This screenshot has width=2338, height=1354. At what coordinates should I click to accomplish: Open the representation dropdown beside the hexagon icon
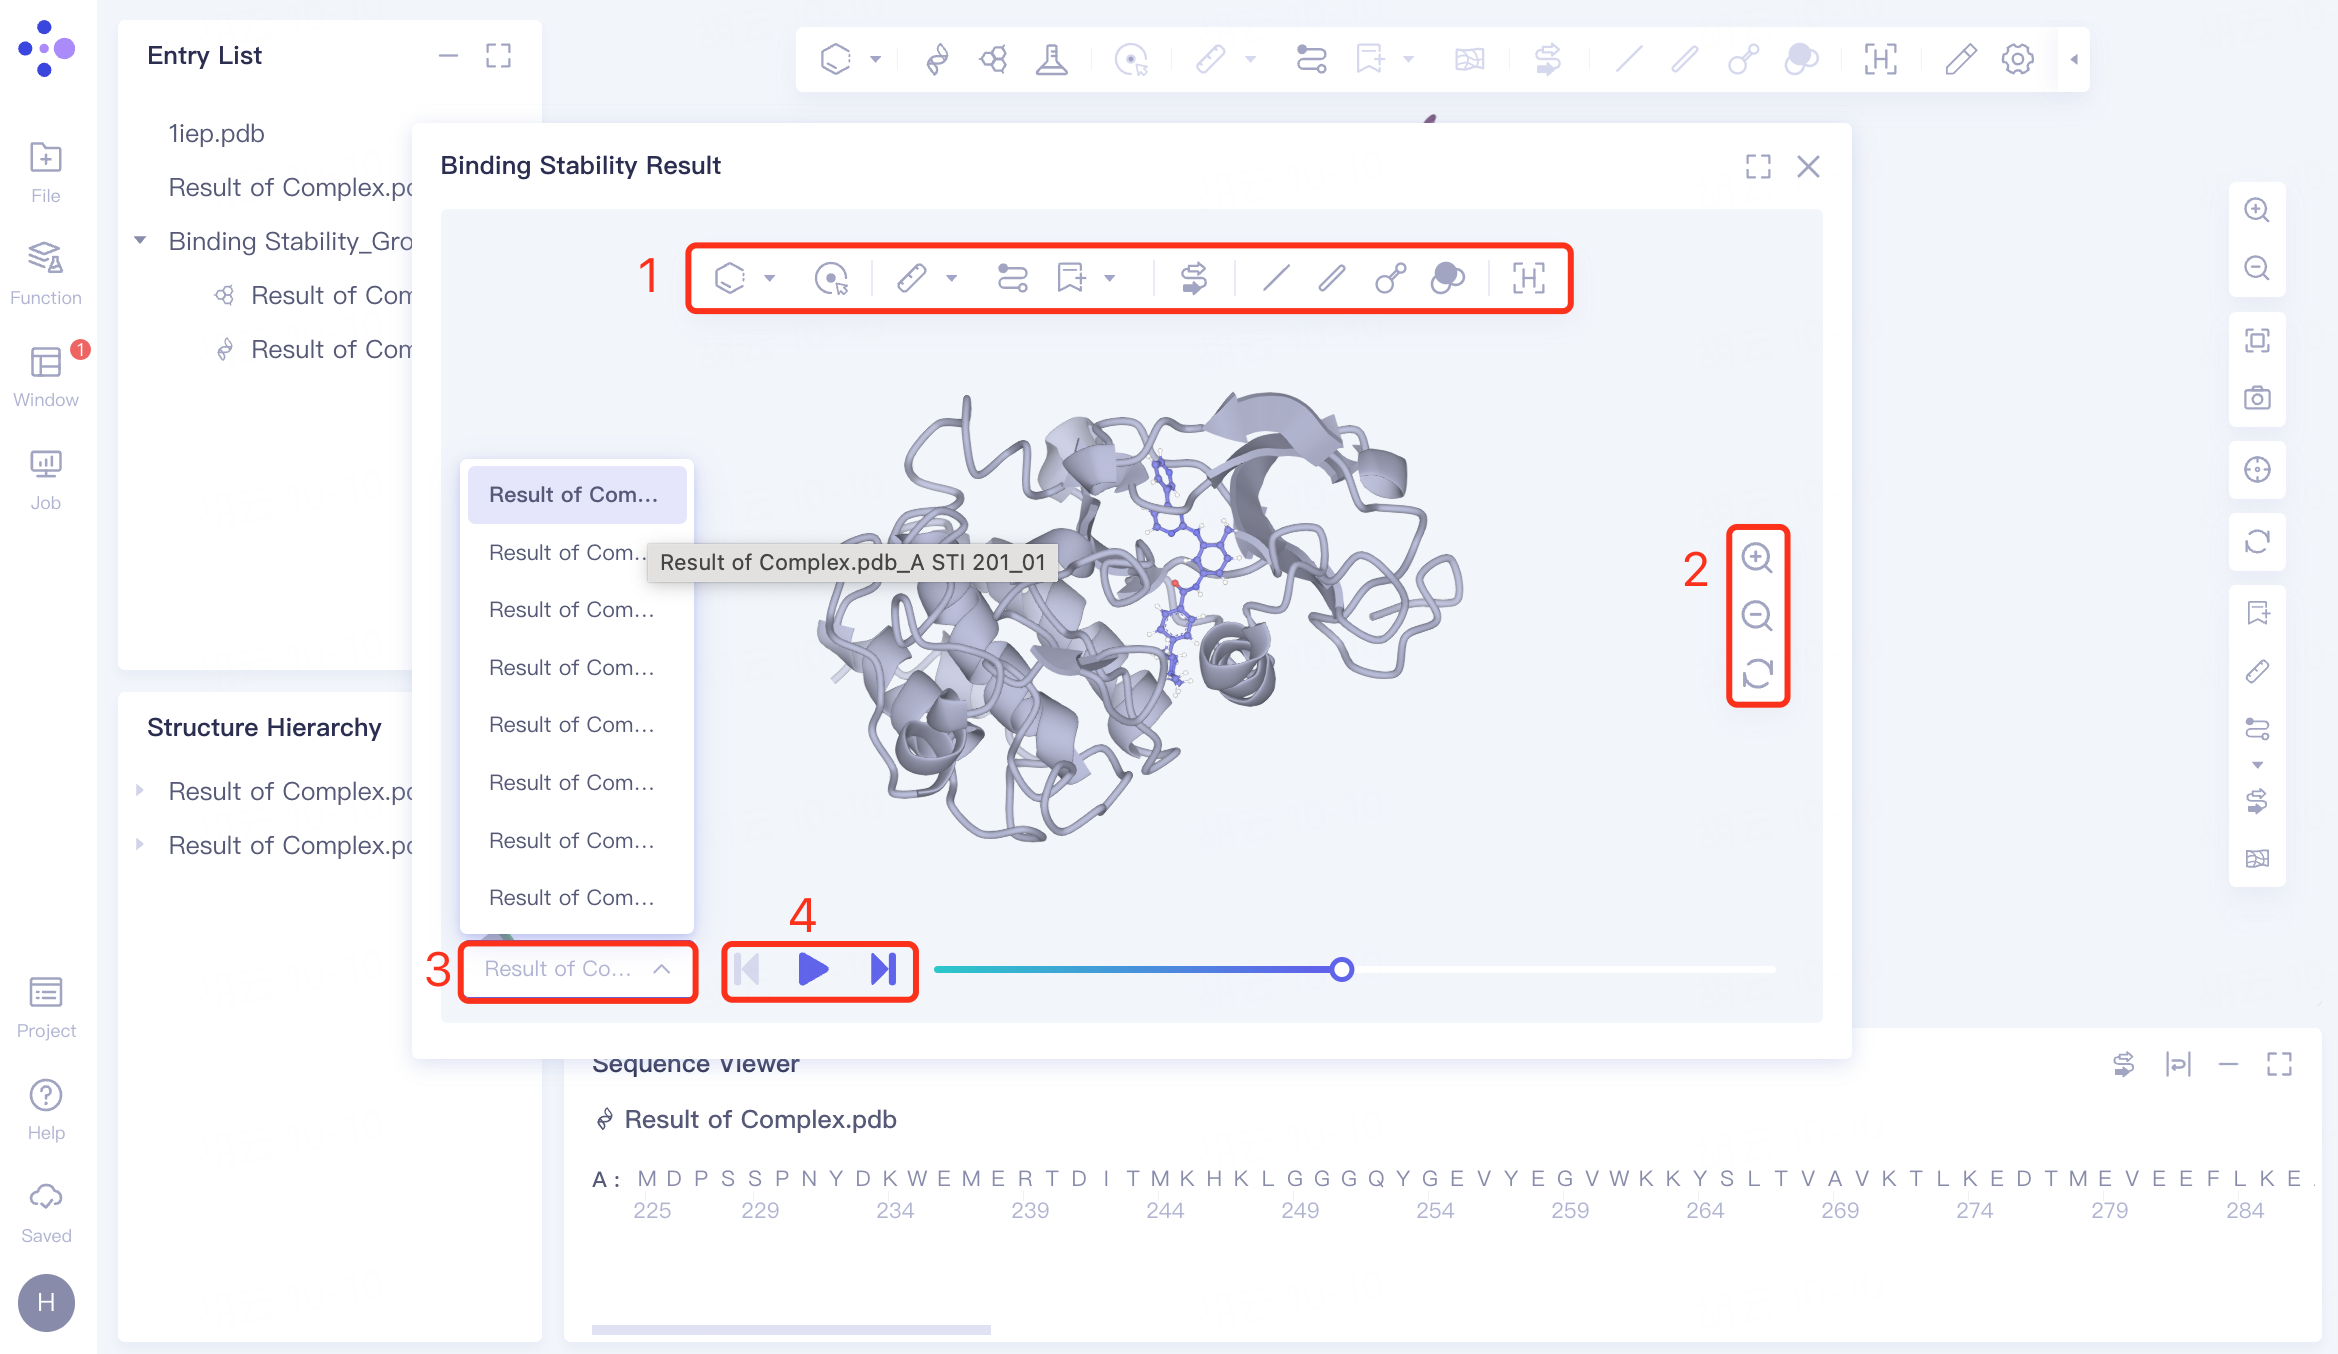(x=770, y=278)
